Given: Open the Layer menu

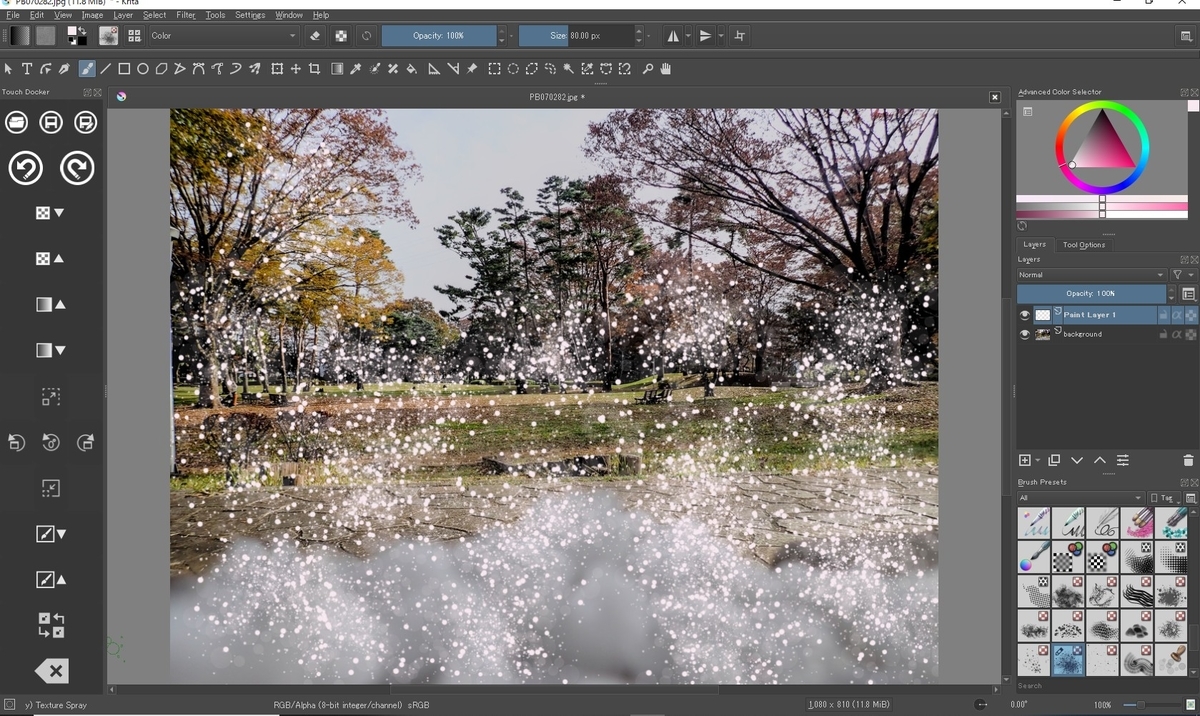Looking at the screenshot, I should [x=123, y=15].
